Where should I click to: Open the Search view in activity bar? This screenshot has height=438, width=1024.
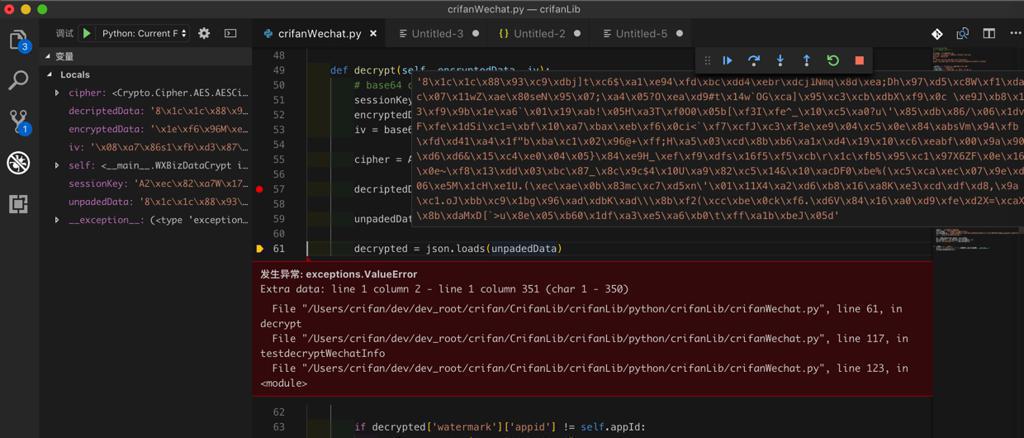point(18,81)
